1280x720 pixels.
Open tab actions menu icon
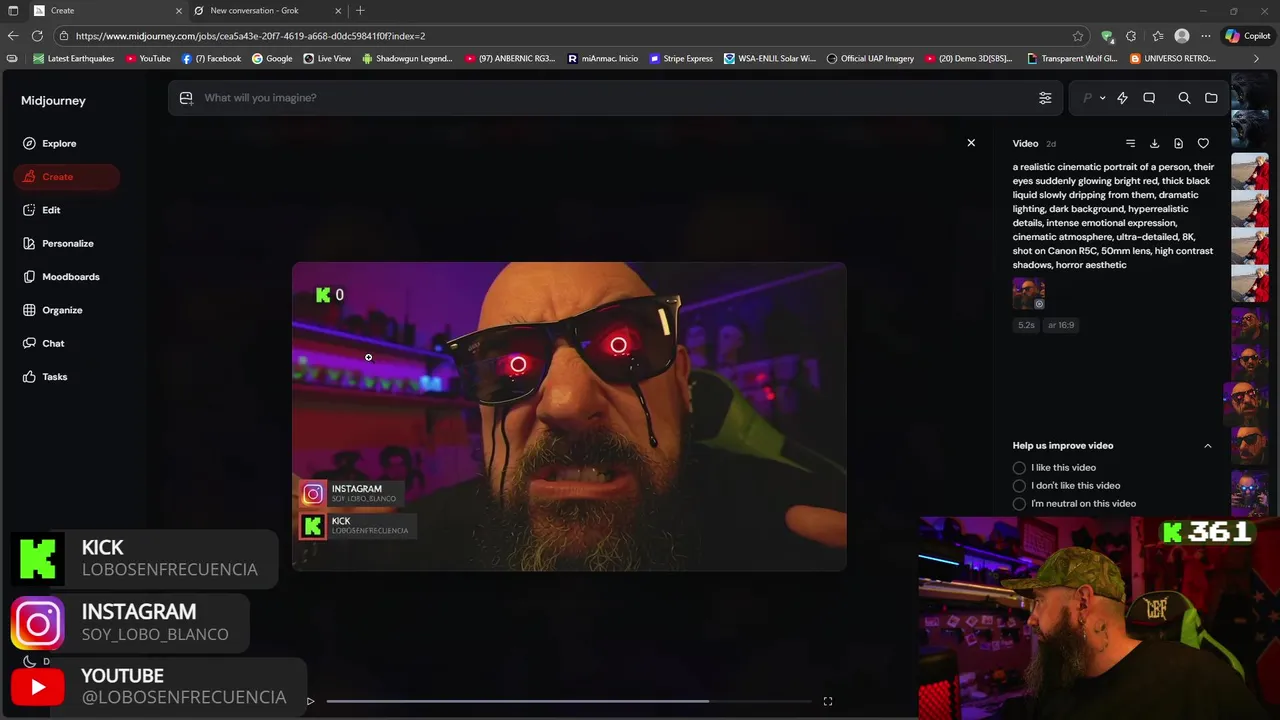coord(13,11)
